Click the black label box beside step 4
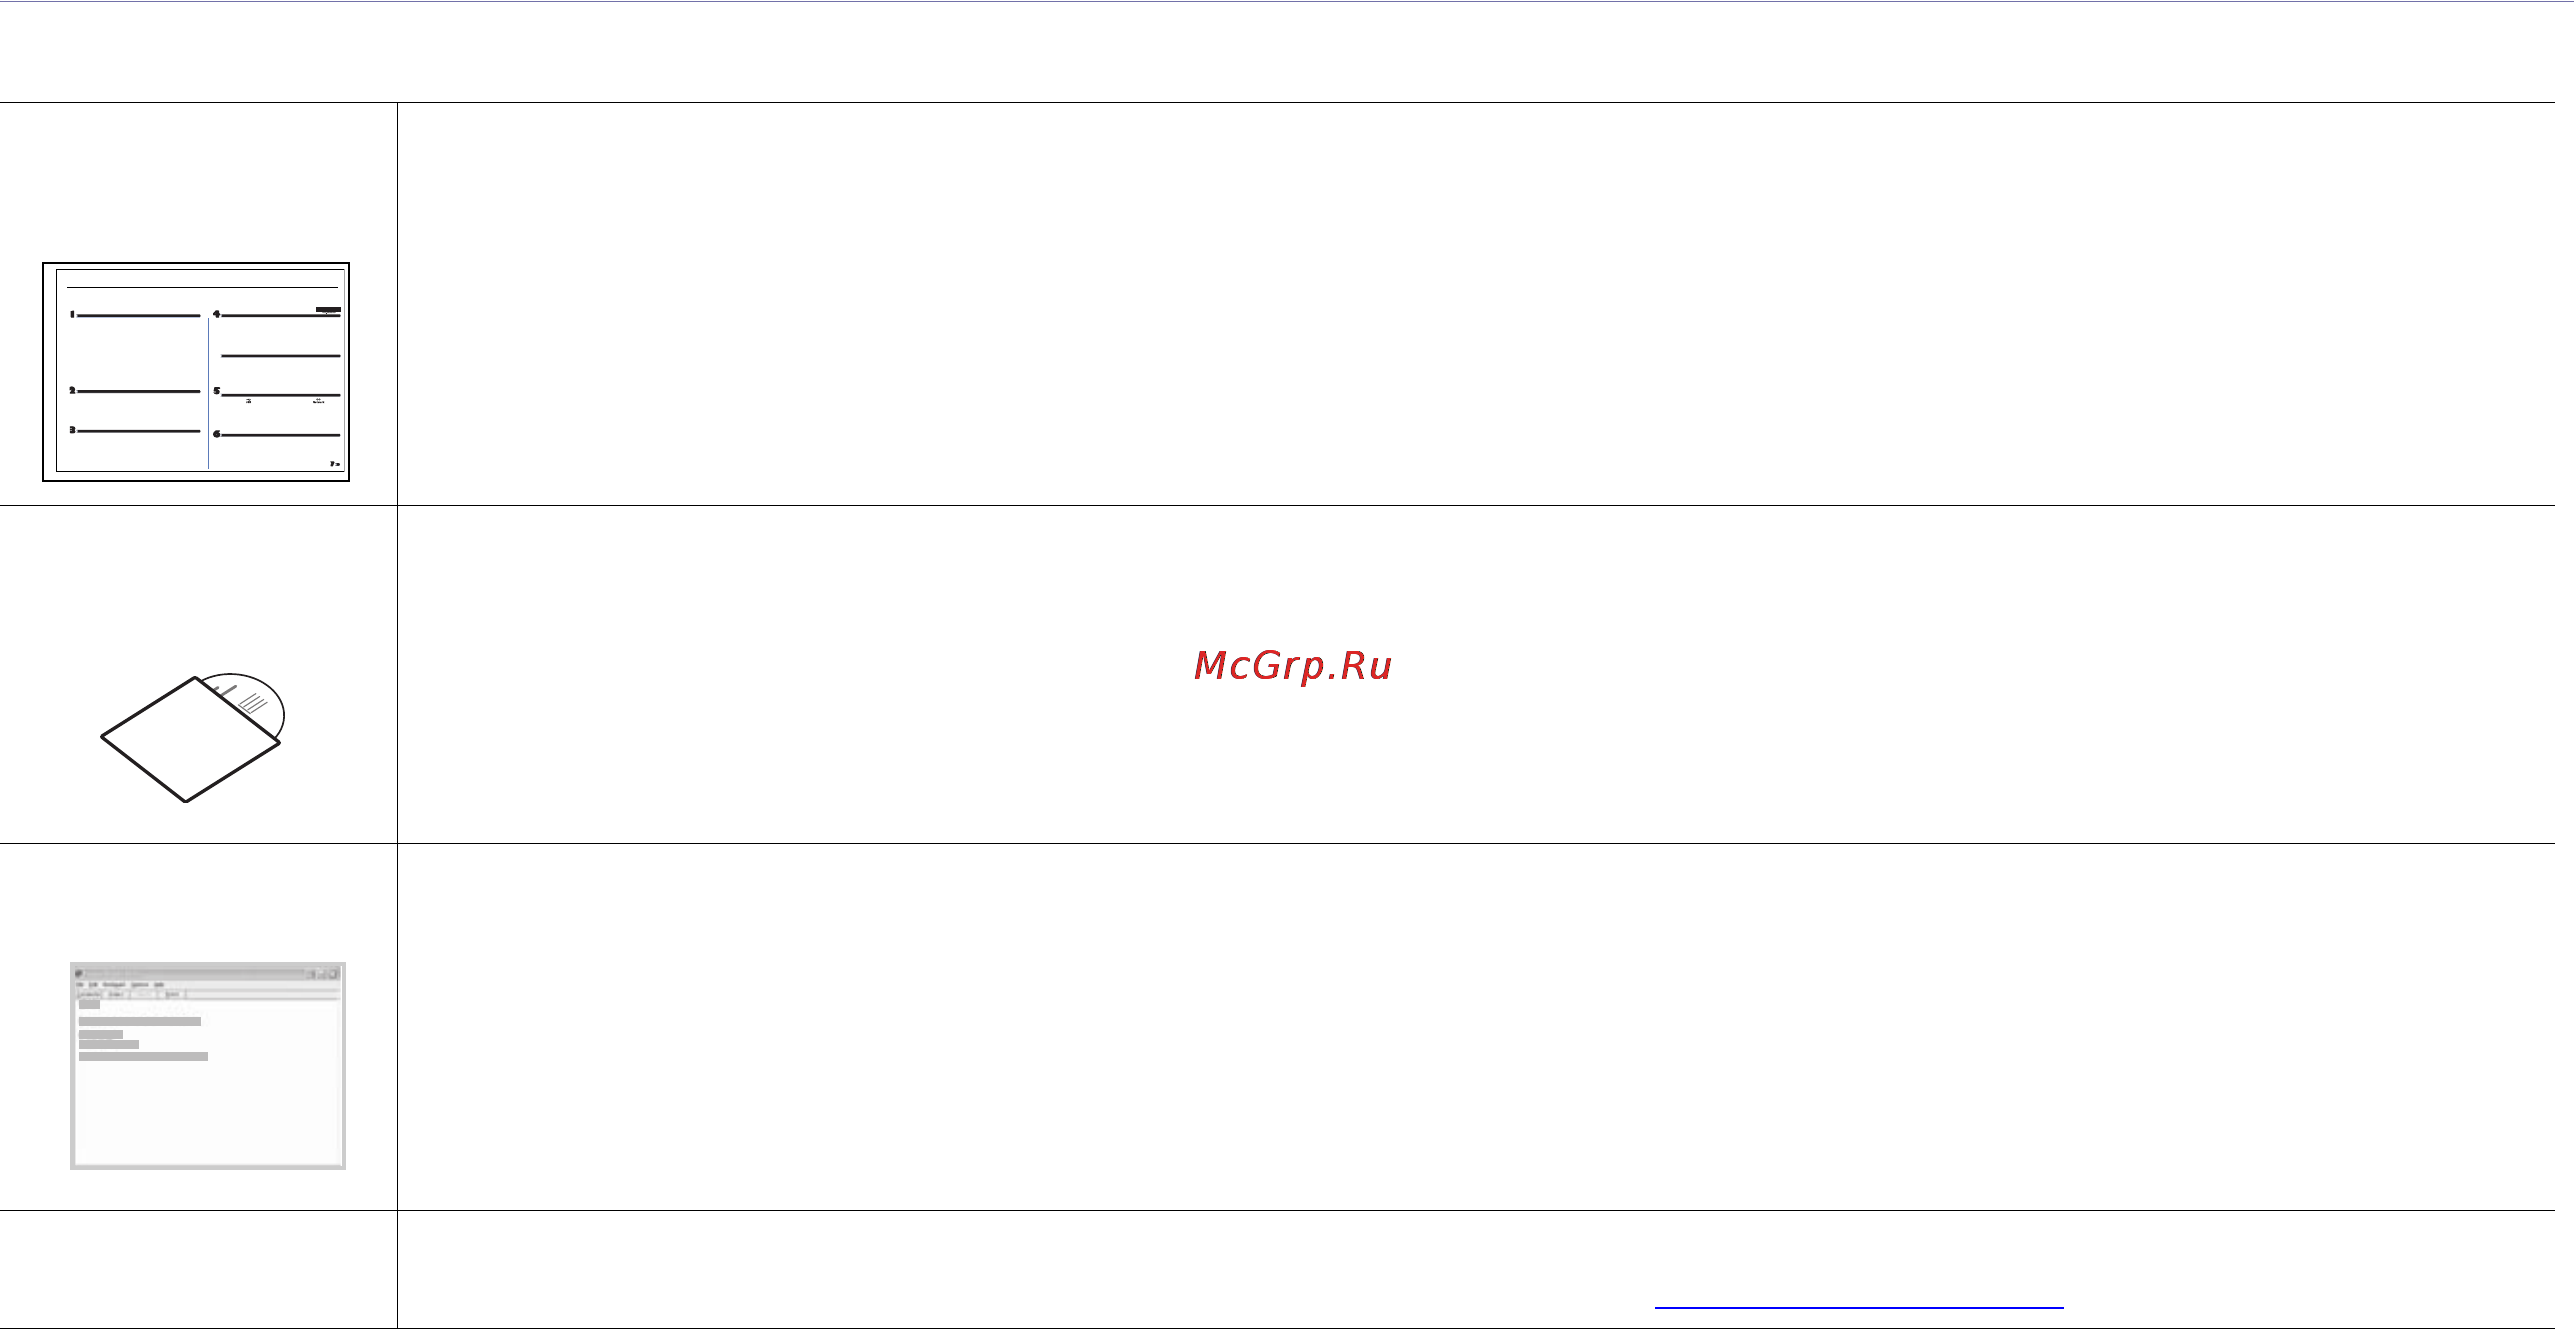 pos(328,310)
